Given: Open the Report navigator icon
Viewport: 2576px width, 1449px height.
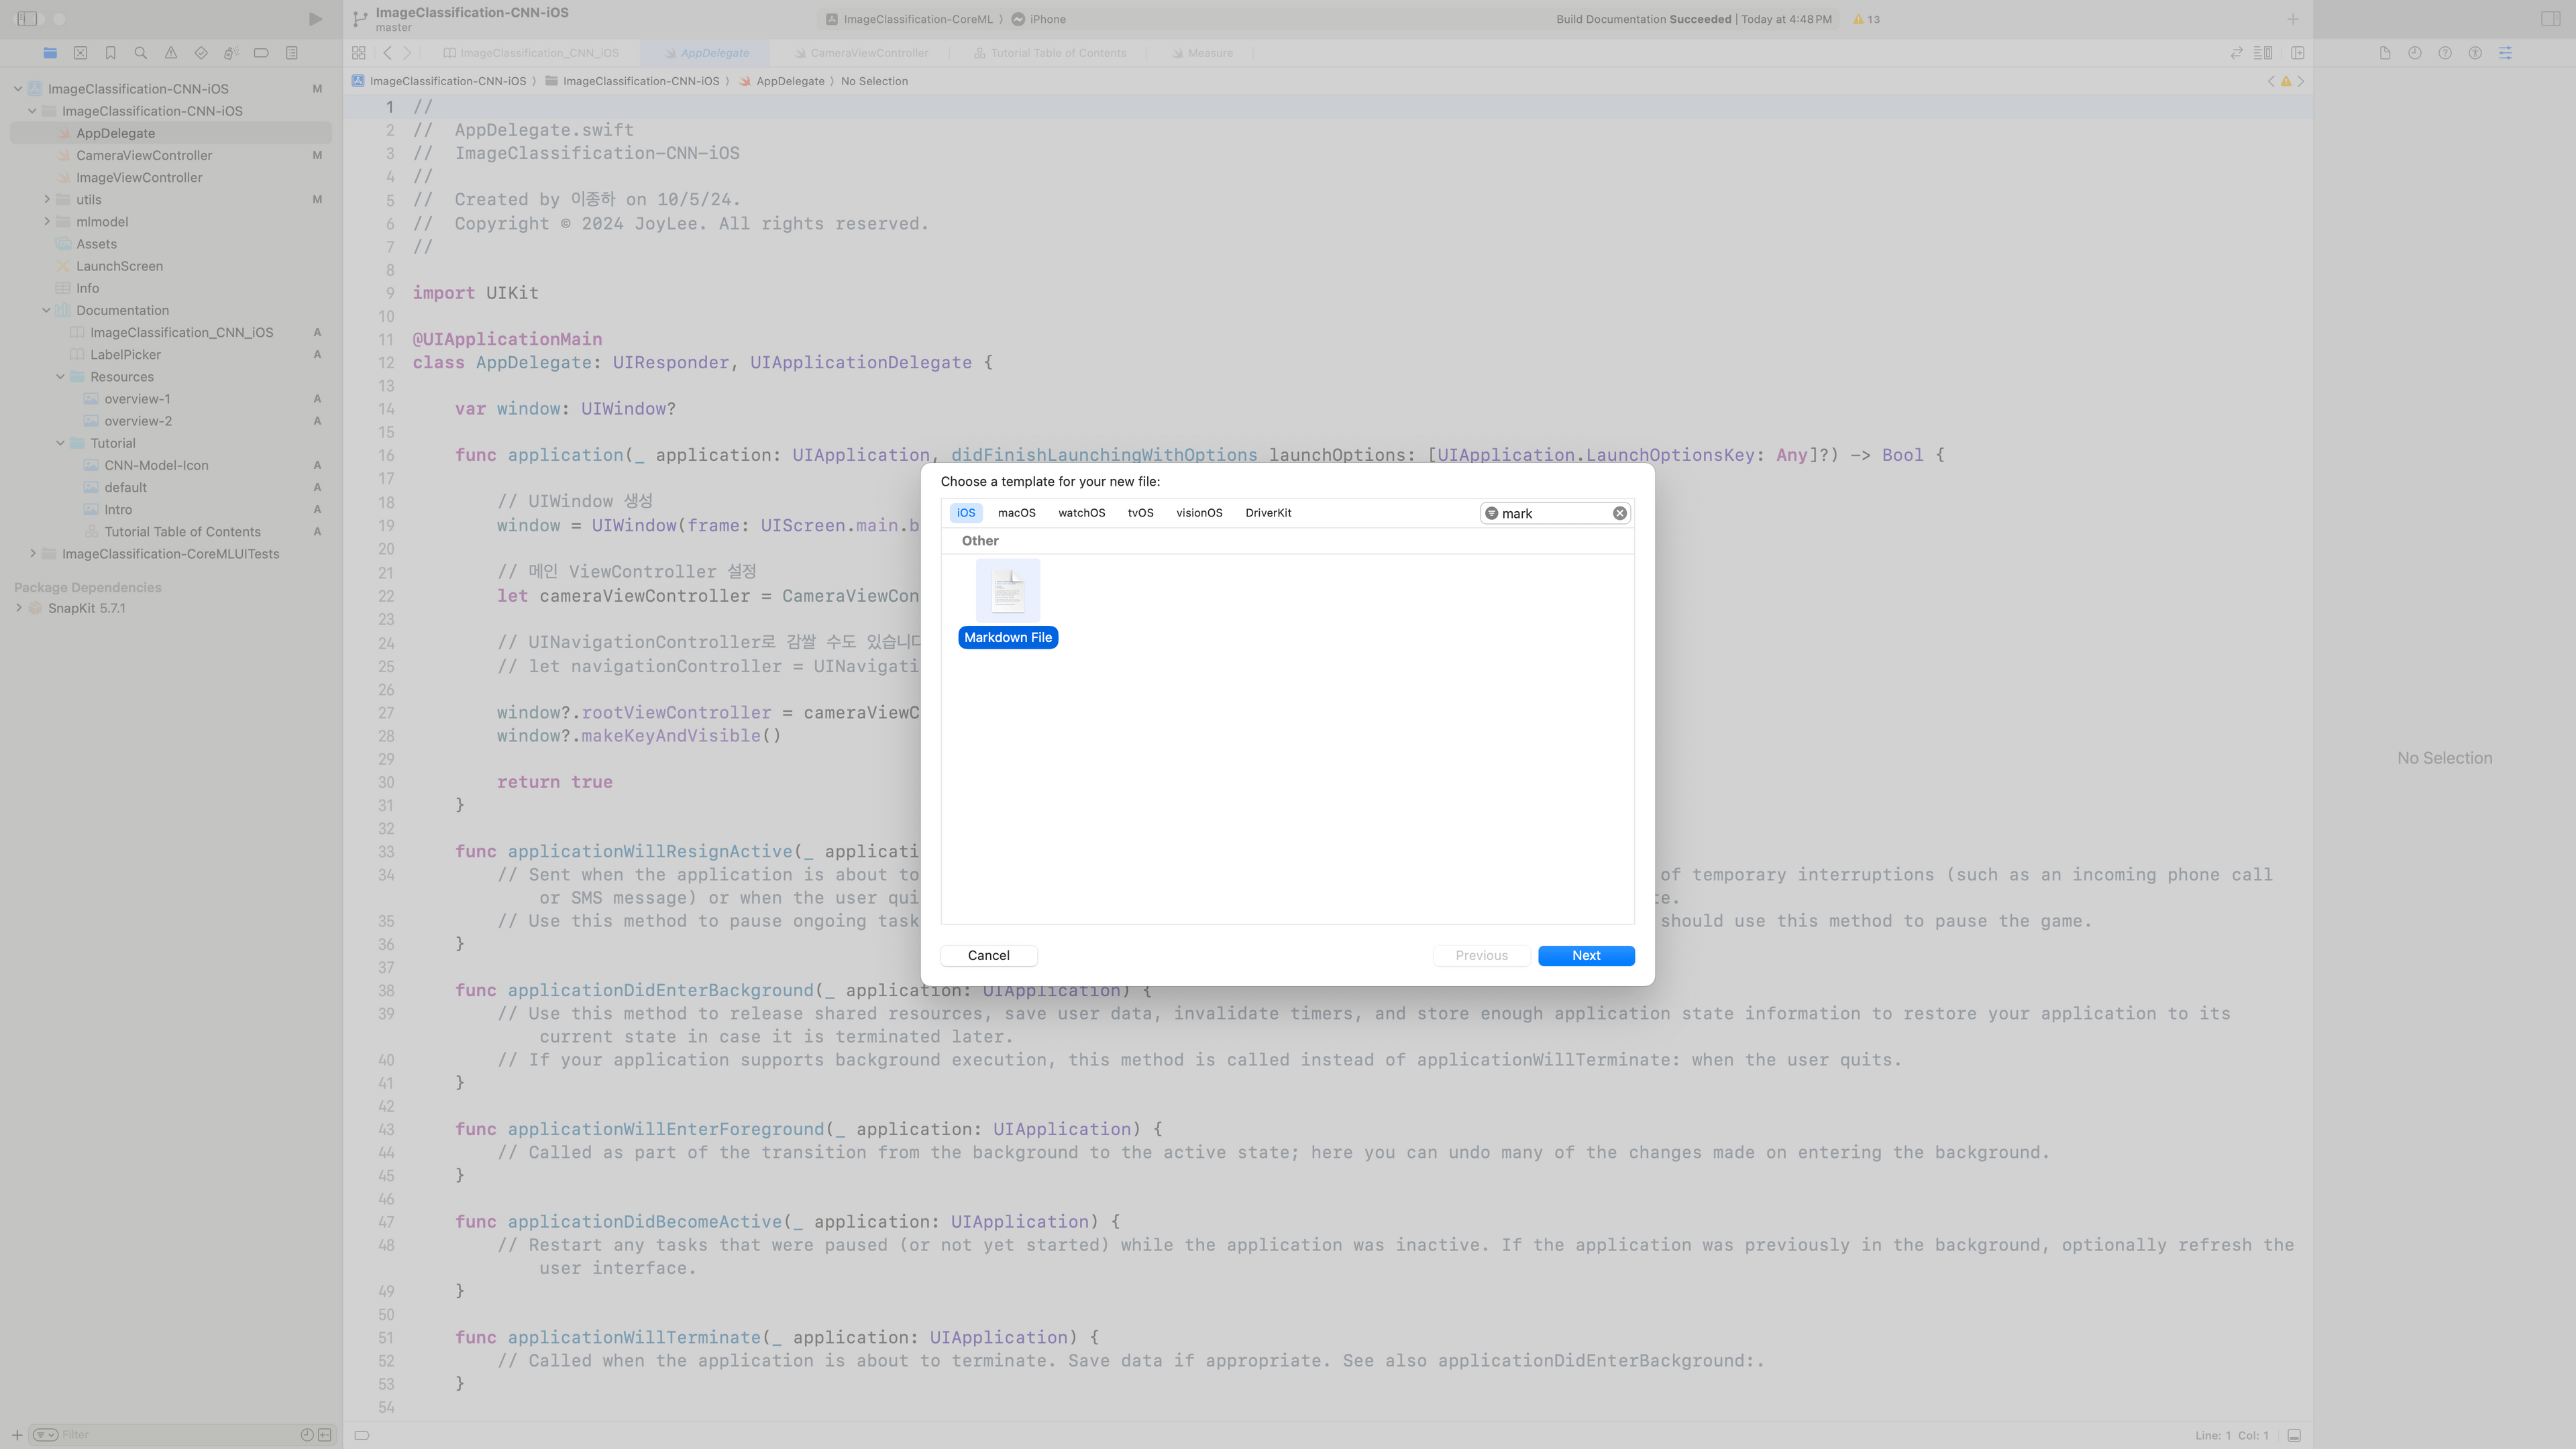Looking at the screenshot, I should point(292,53).
